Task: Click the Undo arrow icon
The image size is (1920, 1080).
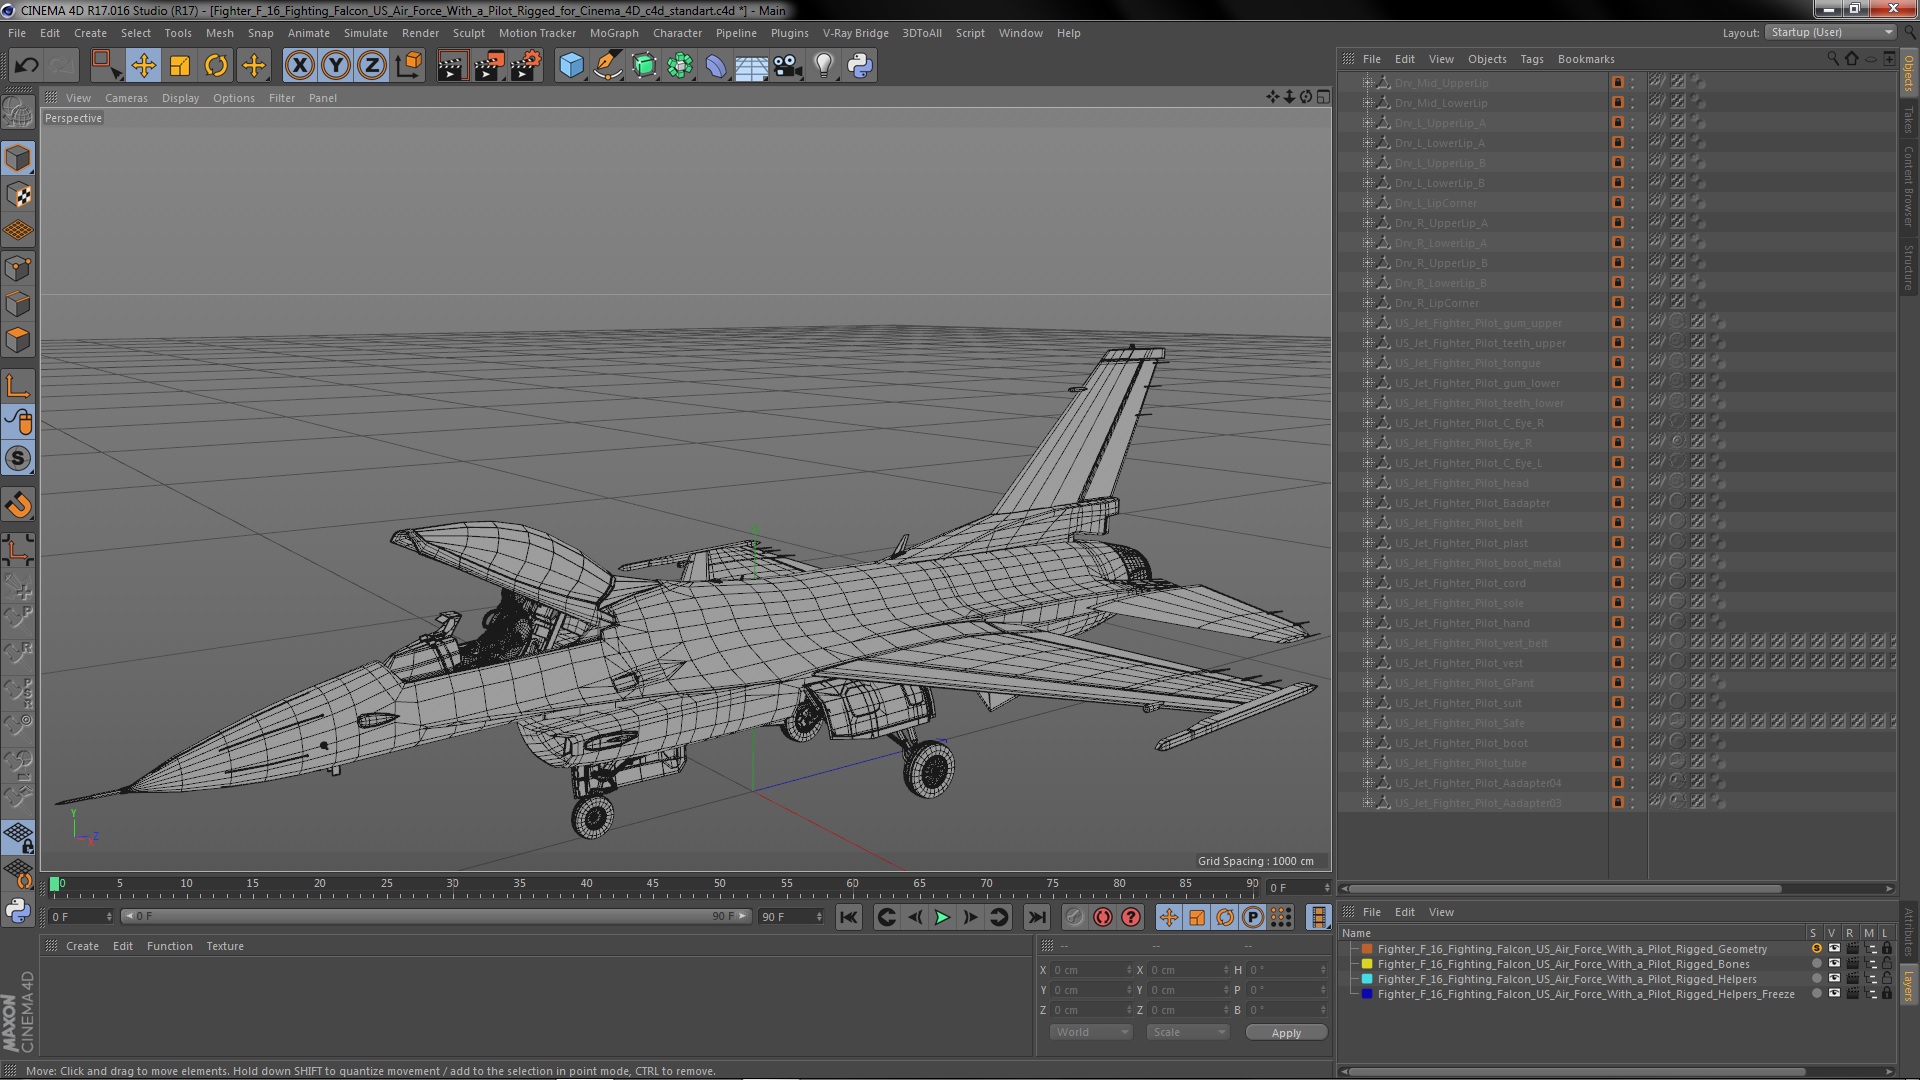Action: click(x=26, y=66)
